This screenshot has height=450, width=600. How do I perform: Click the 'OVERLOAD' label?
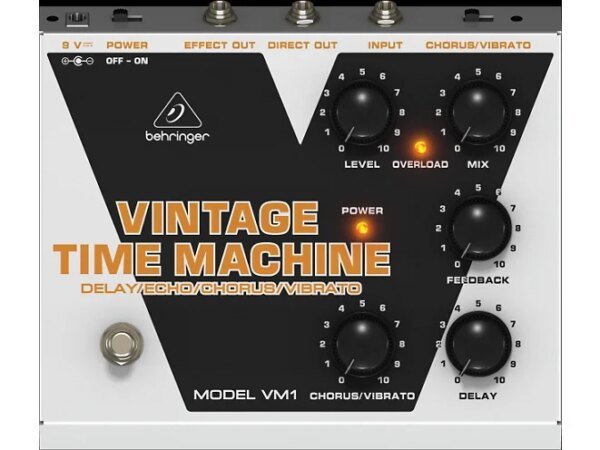[420, 165]
